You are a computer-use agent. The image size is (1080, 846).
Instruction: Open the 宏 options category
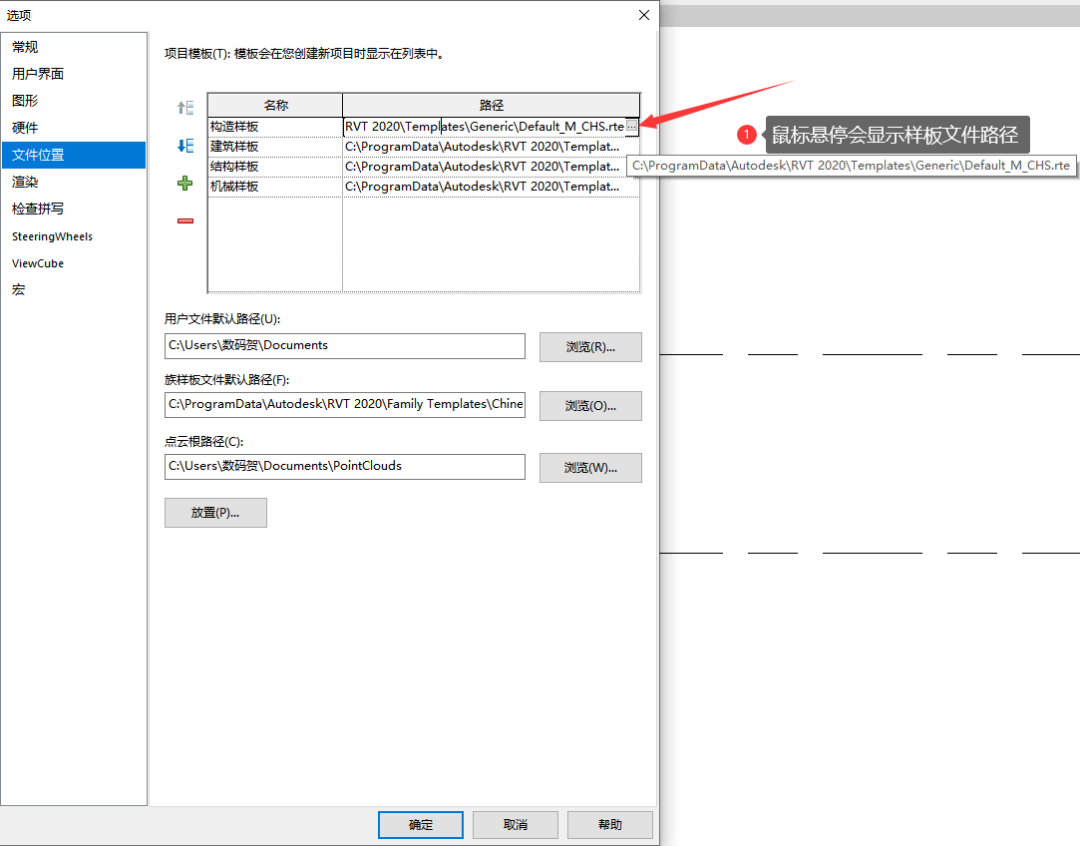(73, 290)
